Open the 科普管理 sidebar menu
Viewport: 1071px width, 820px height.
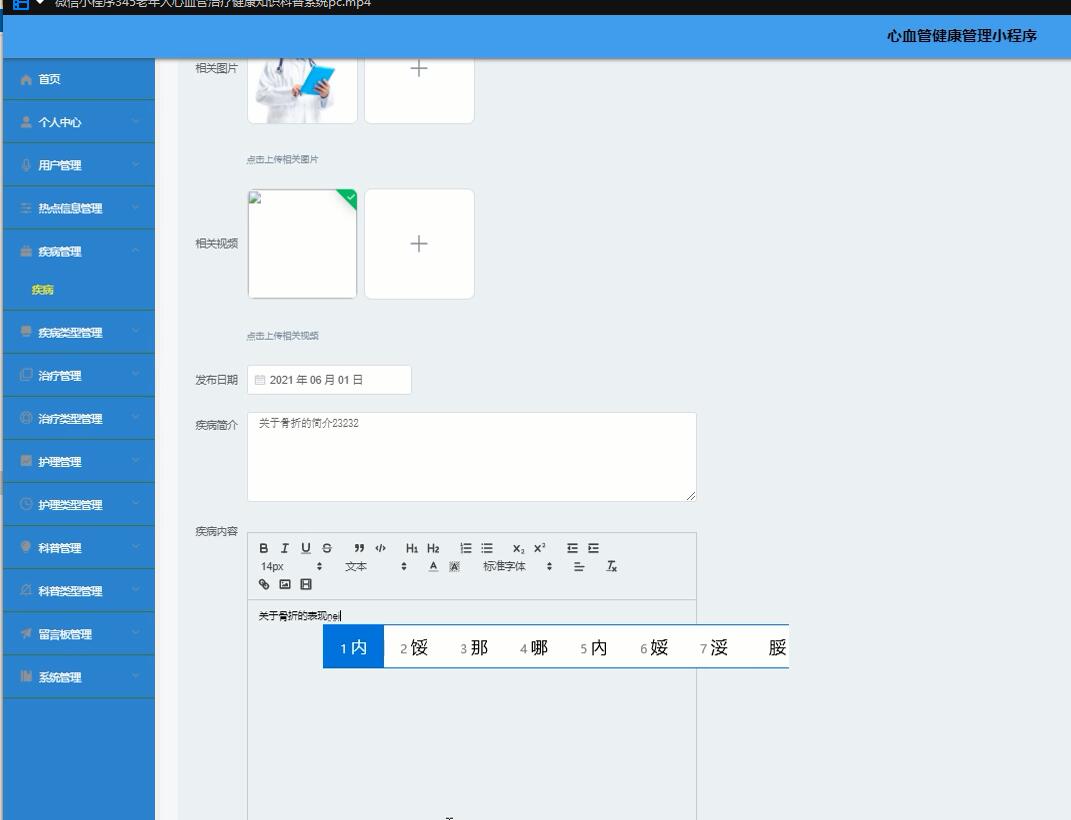pos(79,548)
